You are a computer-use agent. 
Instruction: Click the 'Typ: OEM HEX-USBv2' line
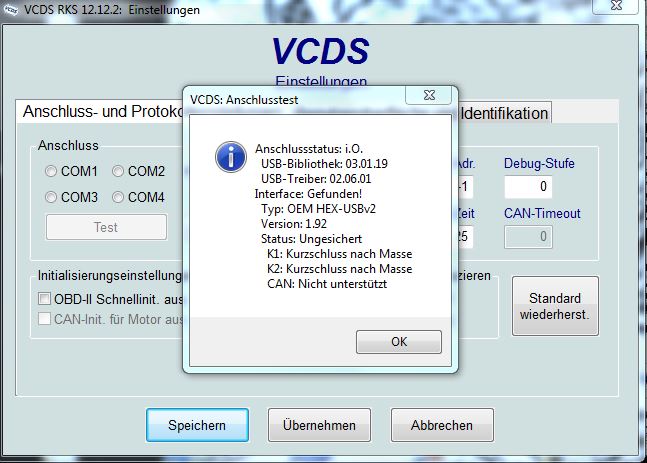coord(319,209)
